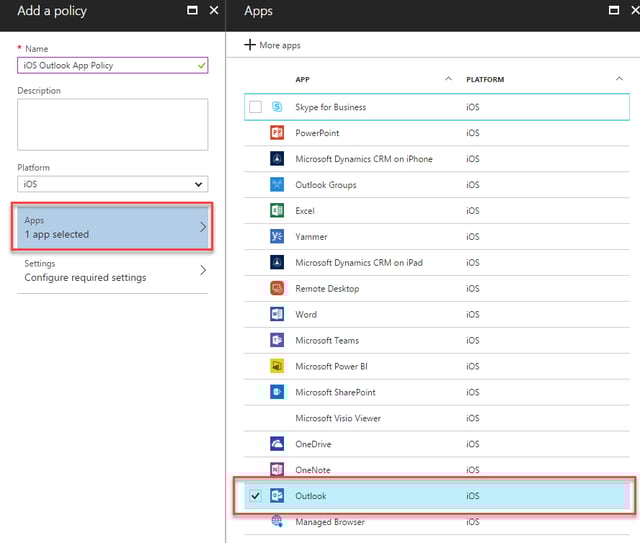Viewport: 640px width, 543px height.
Task: Click the Dynamics CRM on iPhone icon
Action: coord(277,158)
